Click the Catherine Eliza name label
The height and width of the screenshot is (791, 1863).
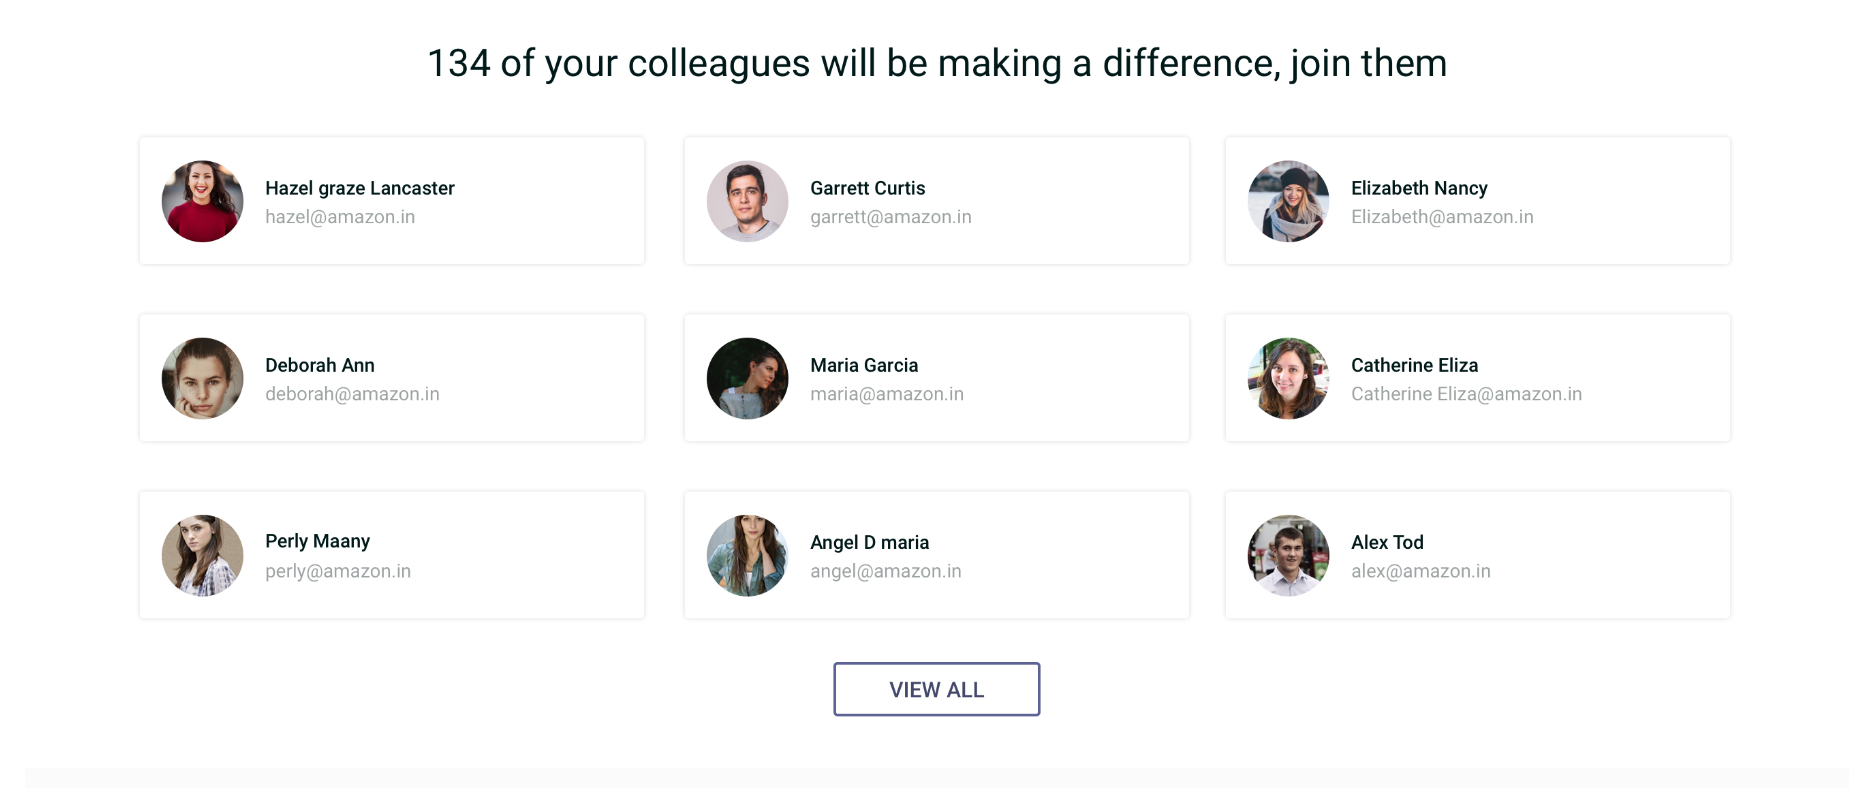click(x=1414, y=365)
